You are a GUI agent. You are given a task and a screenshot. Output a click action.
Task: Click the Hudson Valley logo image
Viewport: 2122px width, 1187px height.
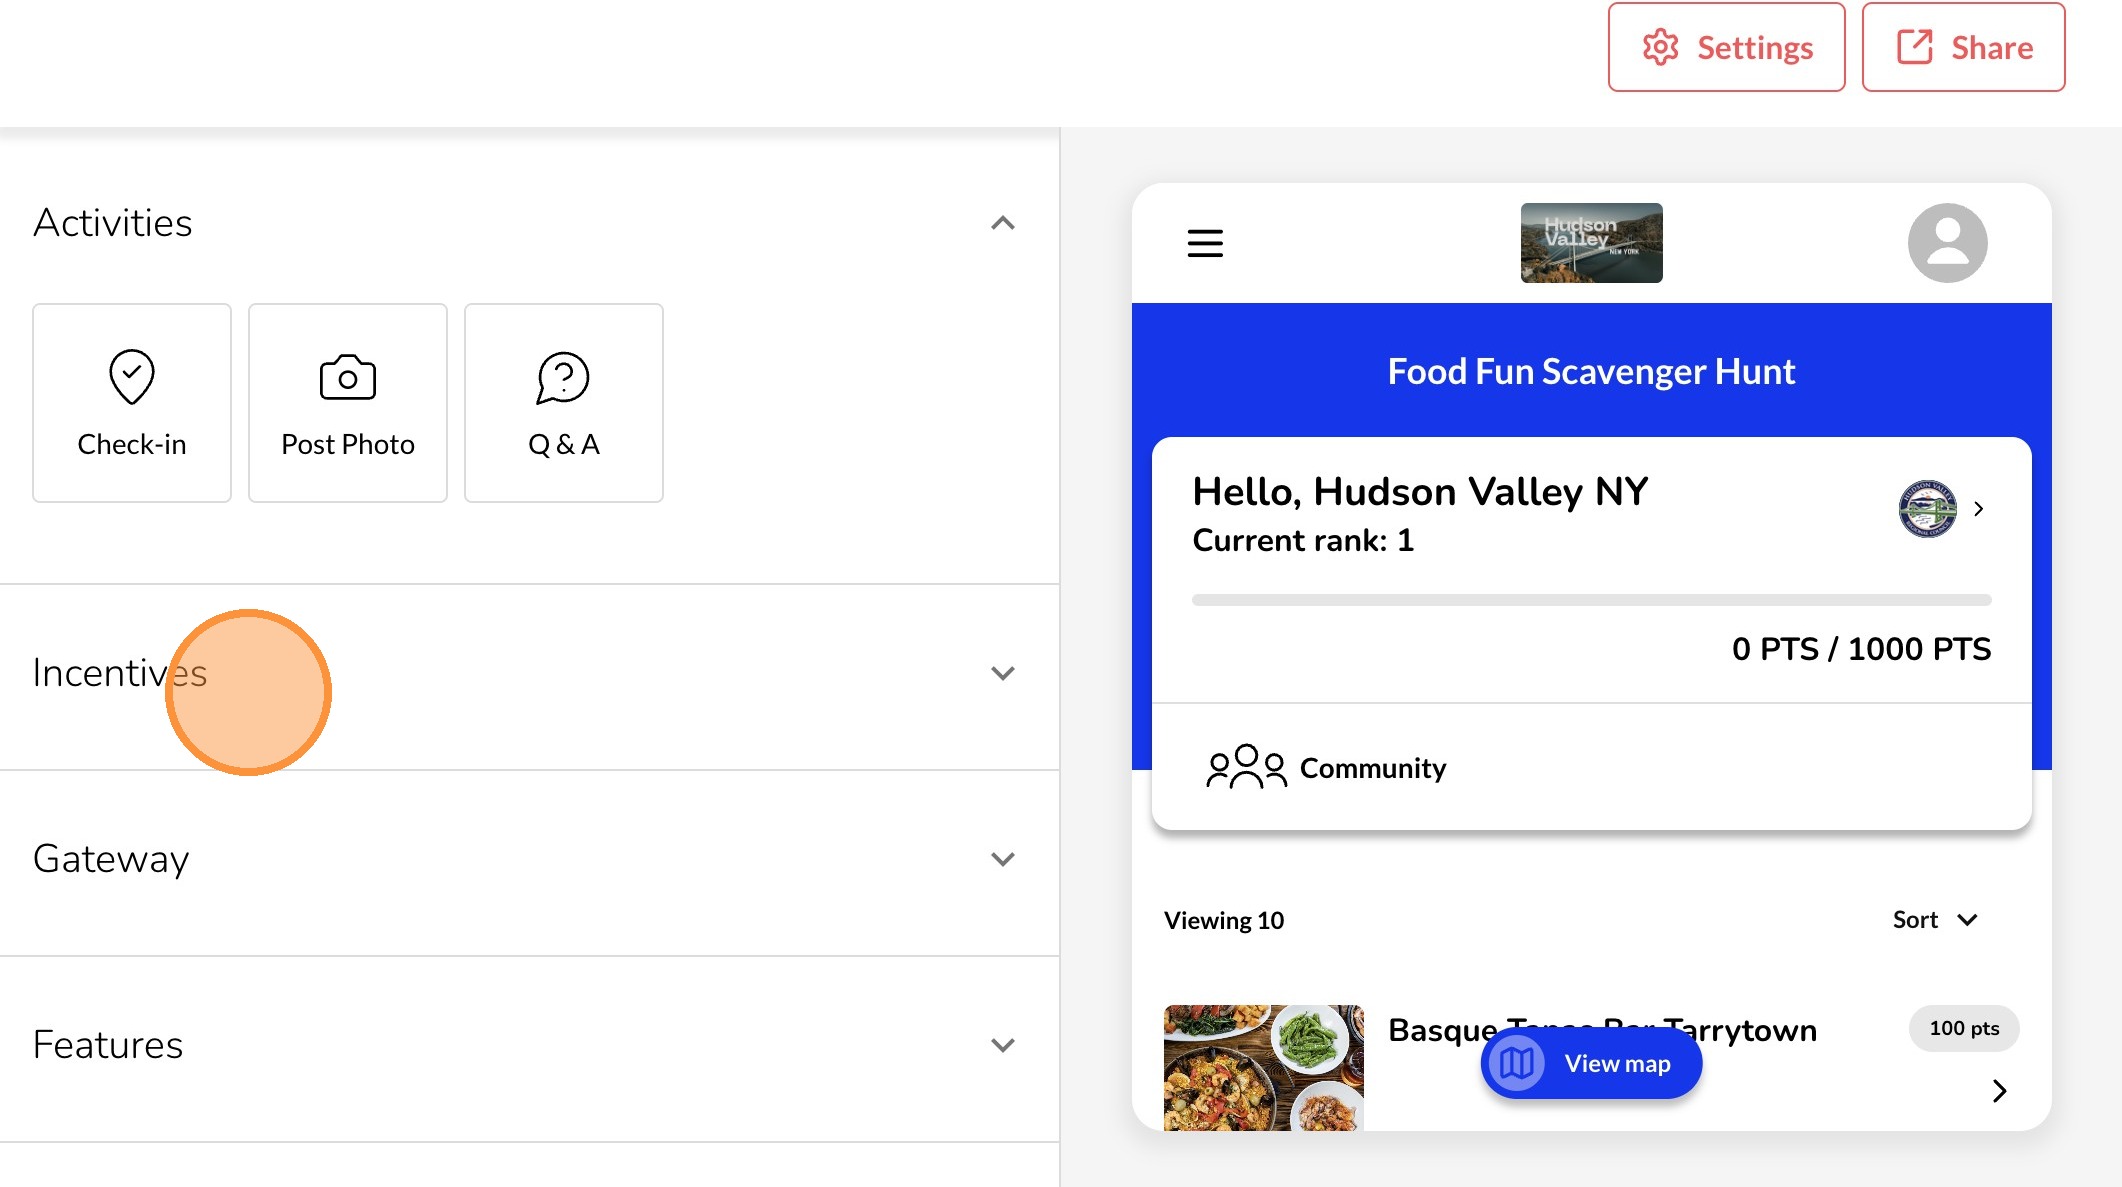click(1591, 243)
